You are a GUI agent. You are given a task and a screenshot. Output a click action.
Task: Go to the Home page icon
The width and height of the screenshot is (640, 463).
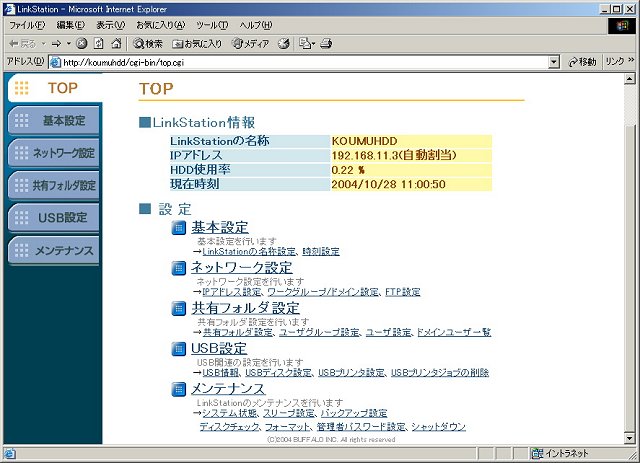116,43
